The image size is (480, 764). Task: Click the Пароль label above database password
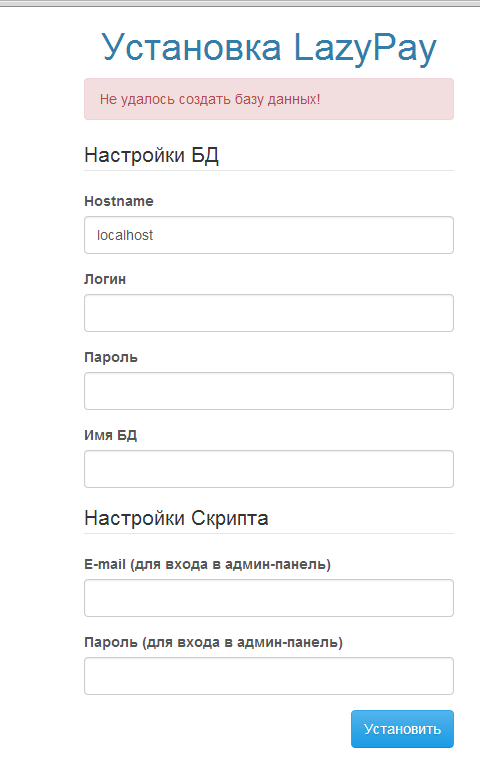point(111,357)
